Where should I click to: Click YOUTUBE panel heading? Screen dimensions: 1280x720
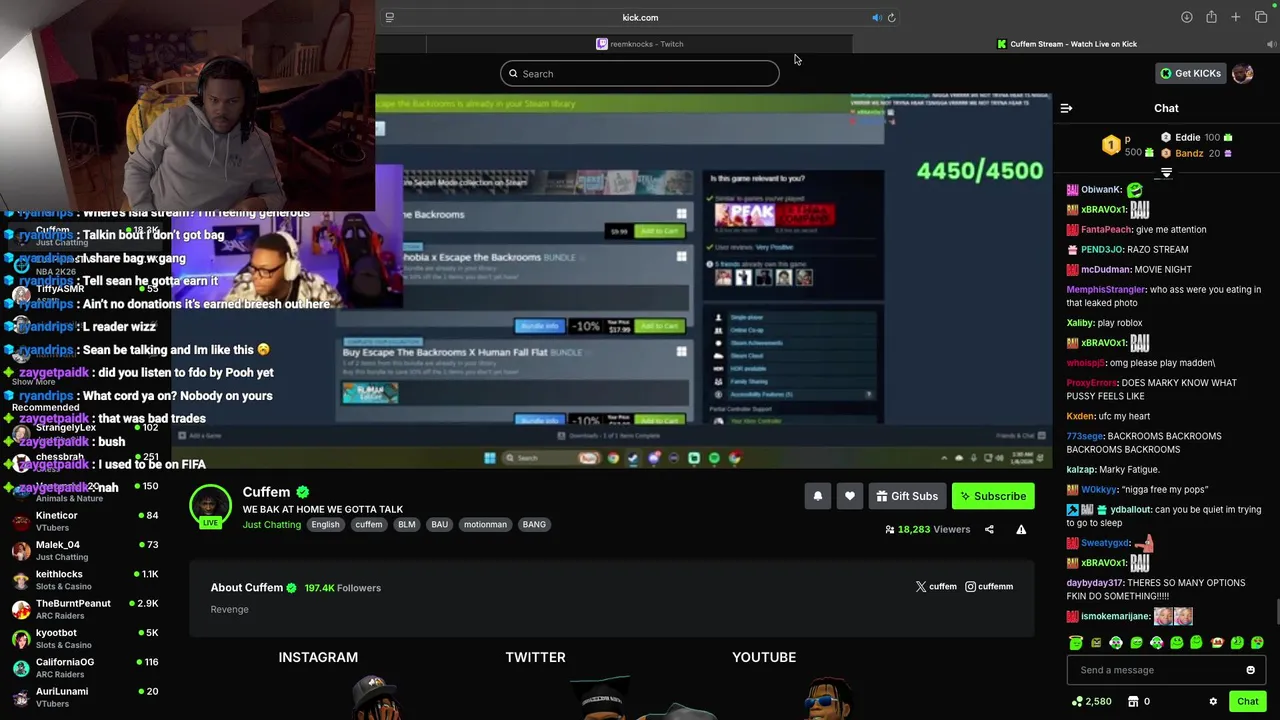pos(764,657)
